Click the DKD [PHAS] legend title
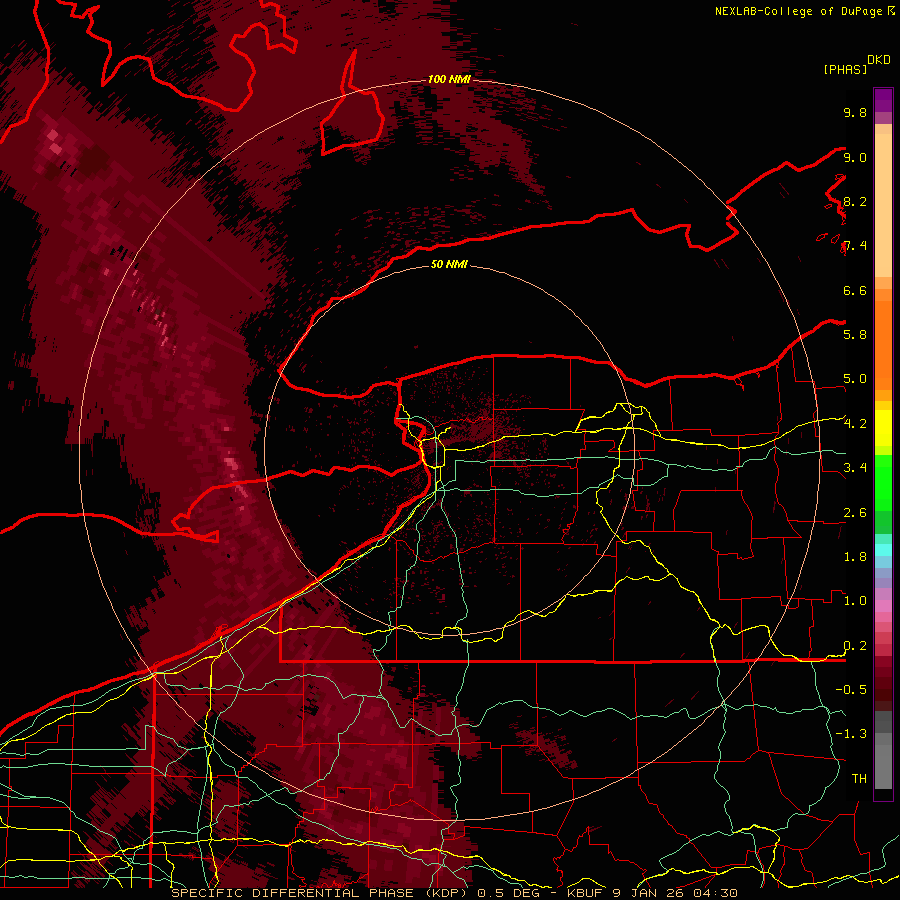900x900 pixels. tap(856, 65)
